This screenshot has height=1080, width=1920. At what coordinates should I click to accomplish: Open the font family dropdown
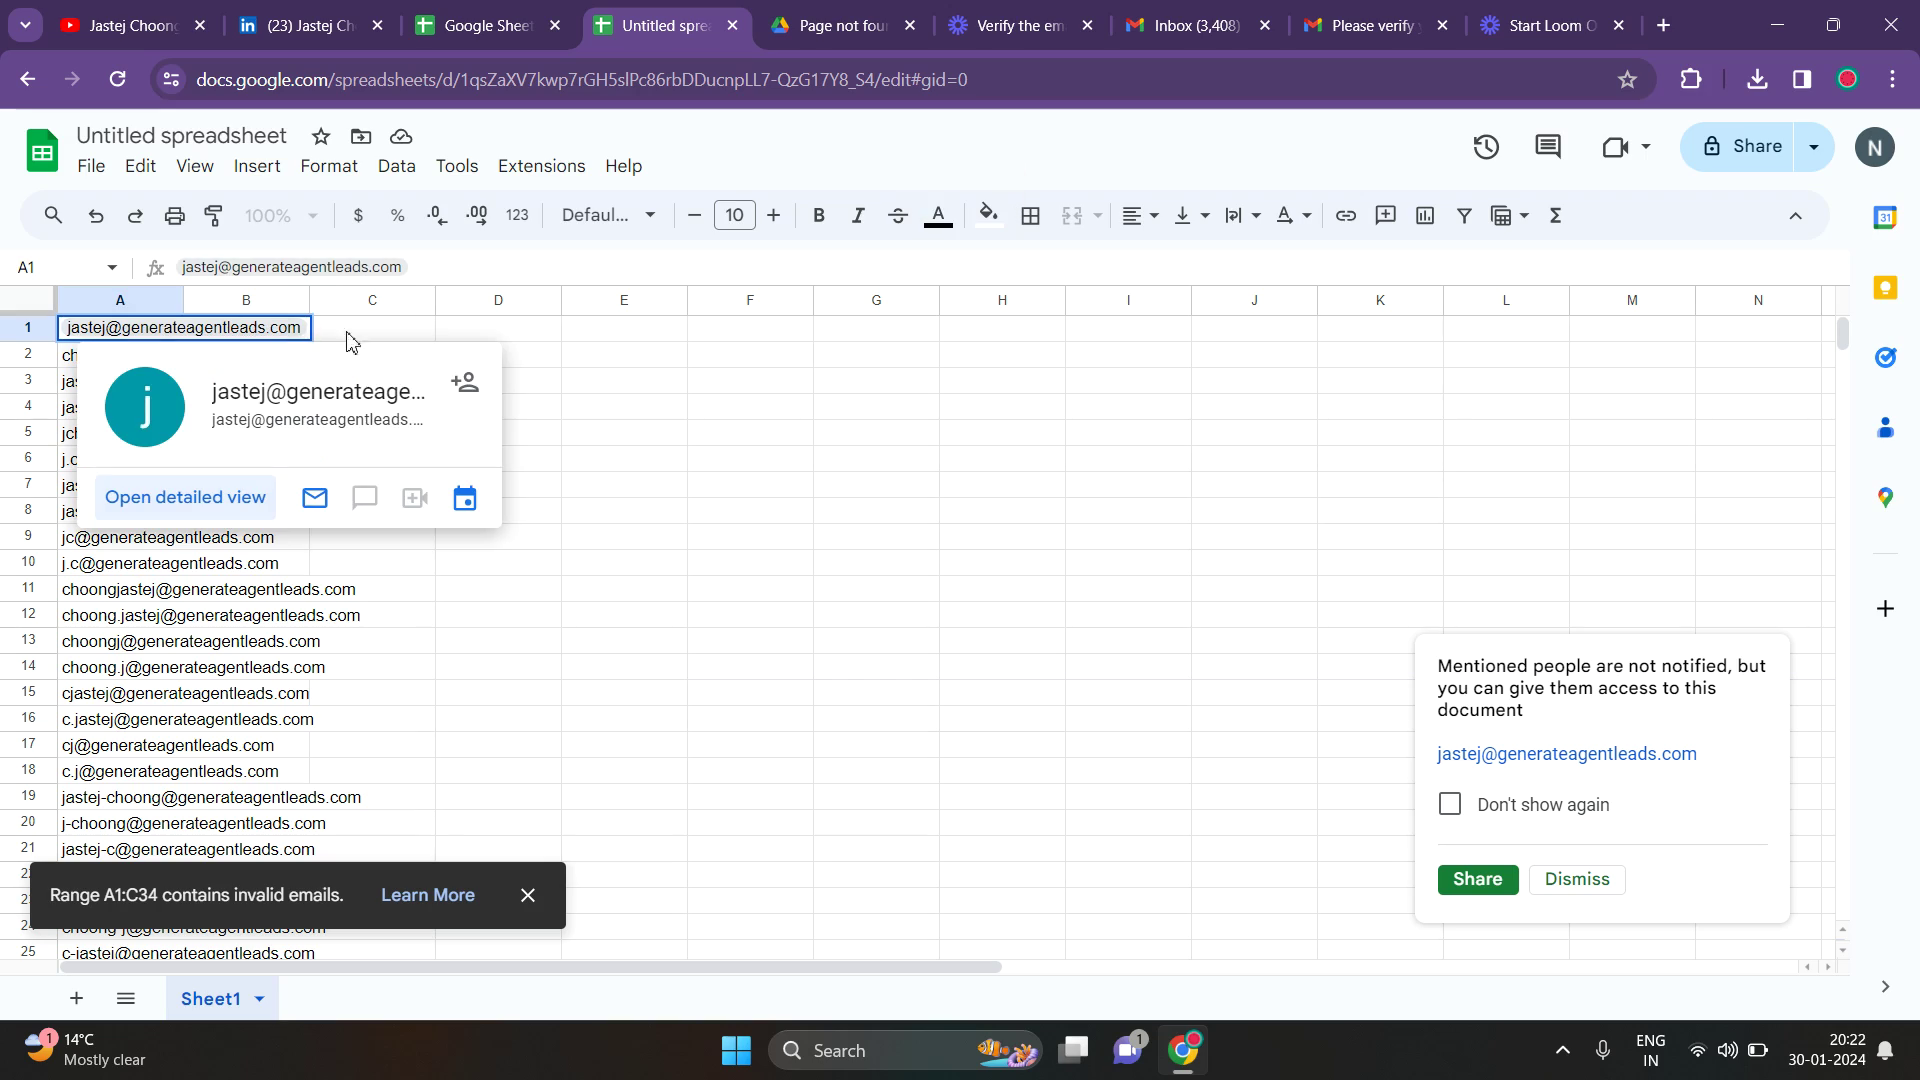[x=608, y=216]
